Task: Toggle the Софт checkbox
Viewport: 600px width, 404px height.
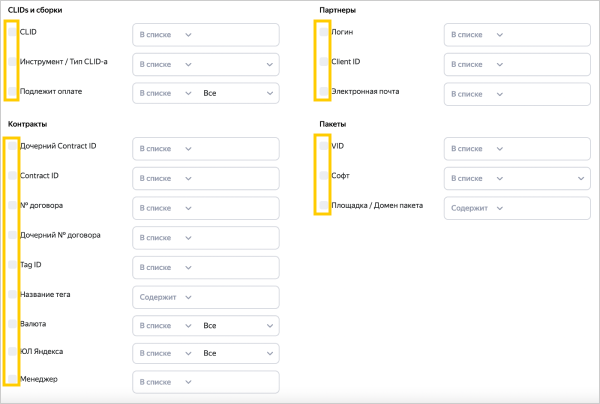Action: (323, 175)
